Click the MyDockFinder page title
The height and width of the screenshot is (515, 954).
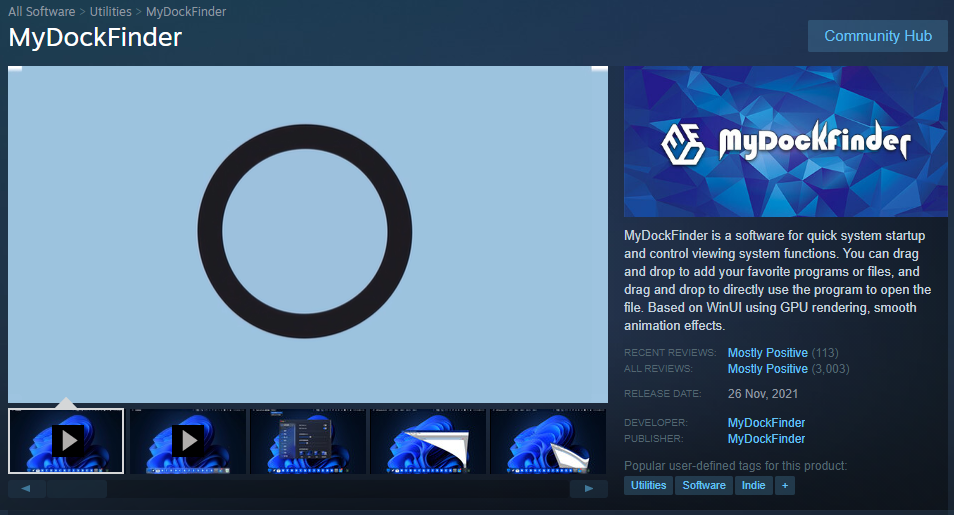coord(95,38)
